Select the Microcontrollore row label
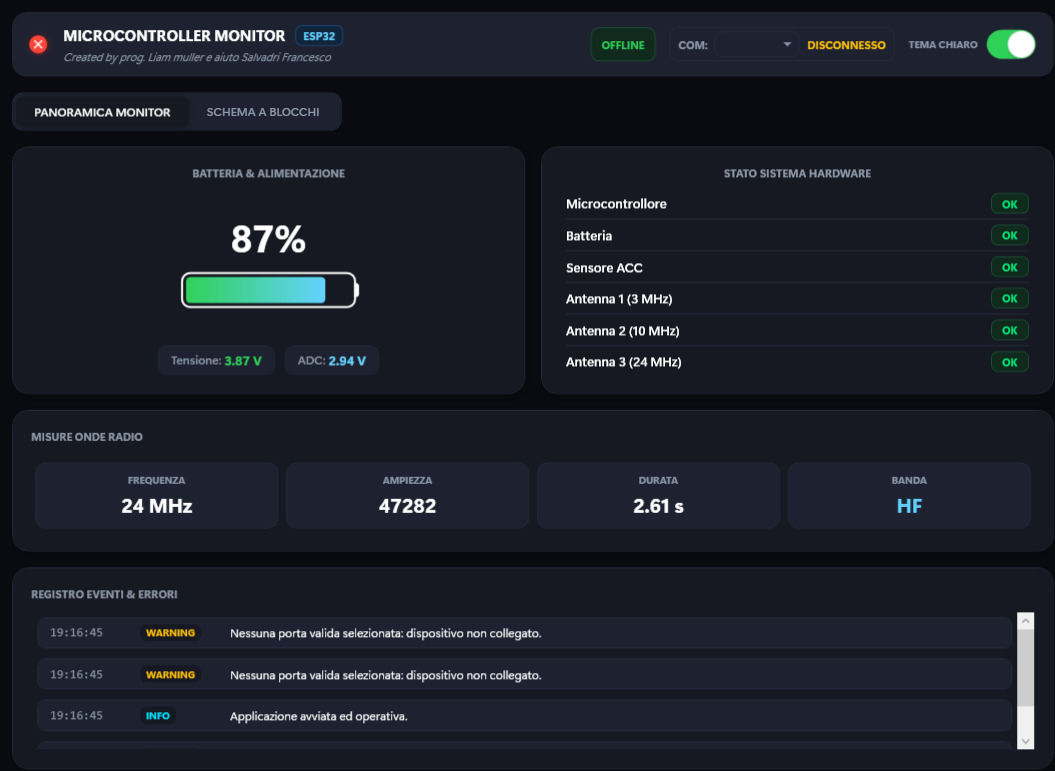 (616, 204)
